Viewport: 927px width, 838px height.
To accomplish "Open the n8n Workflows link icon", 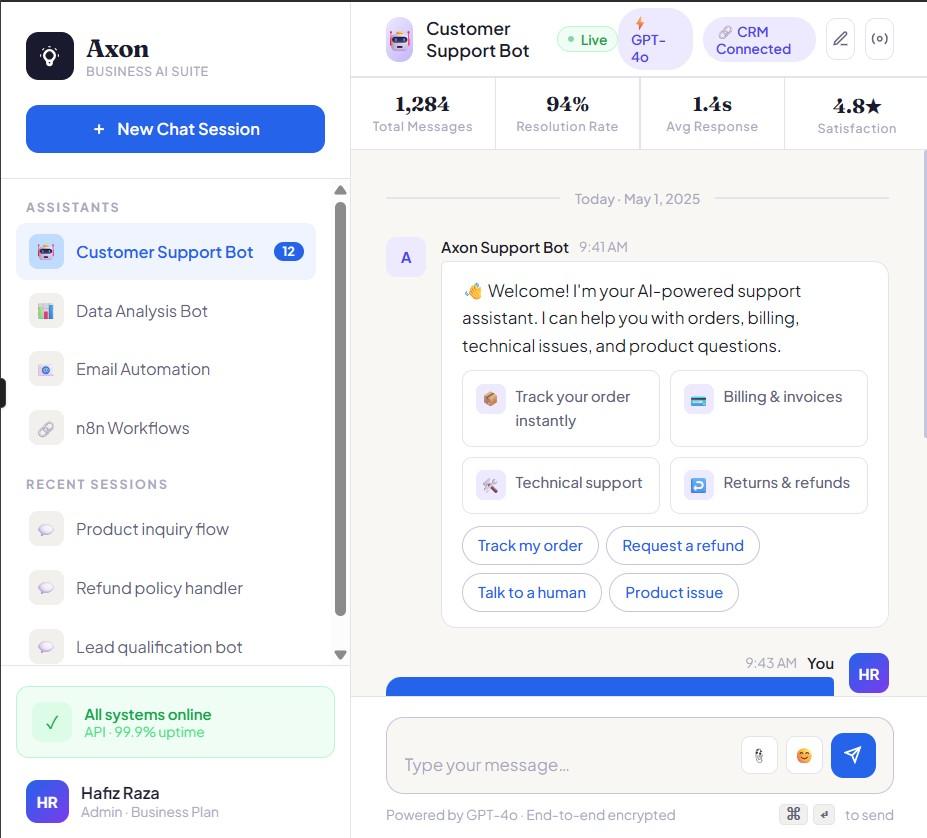I will (x=46, y=428).
